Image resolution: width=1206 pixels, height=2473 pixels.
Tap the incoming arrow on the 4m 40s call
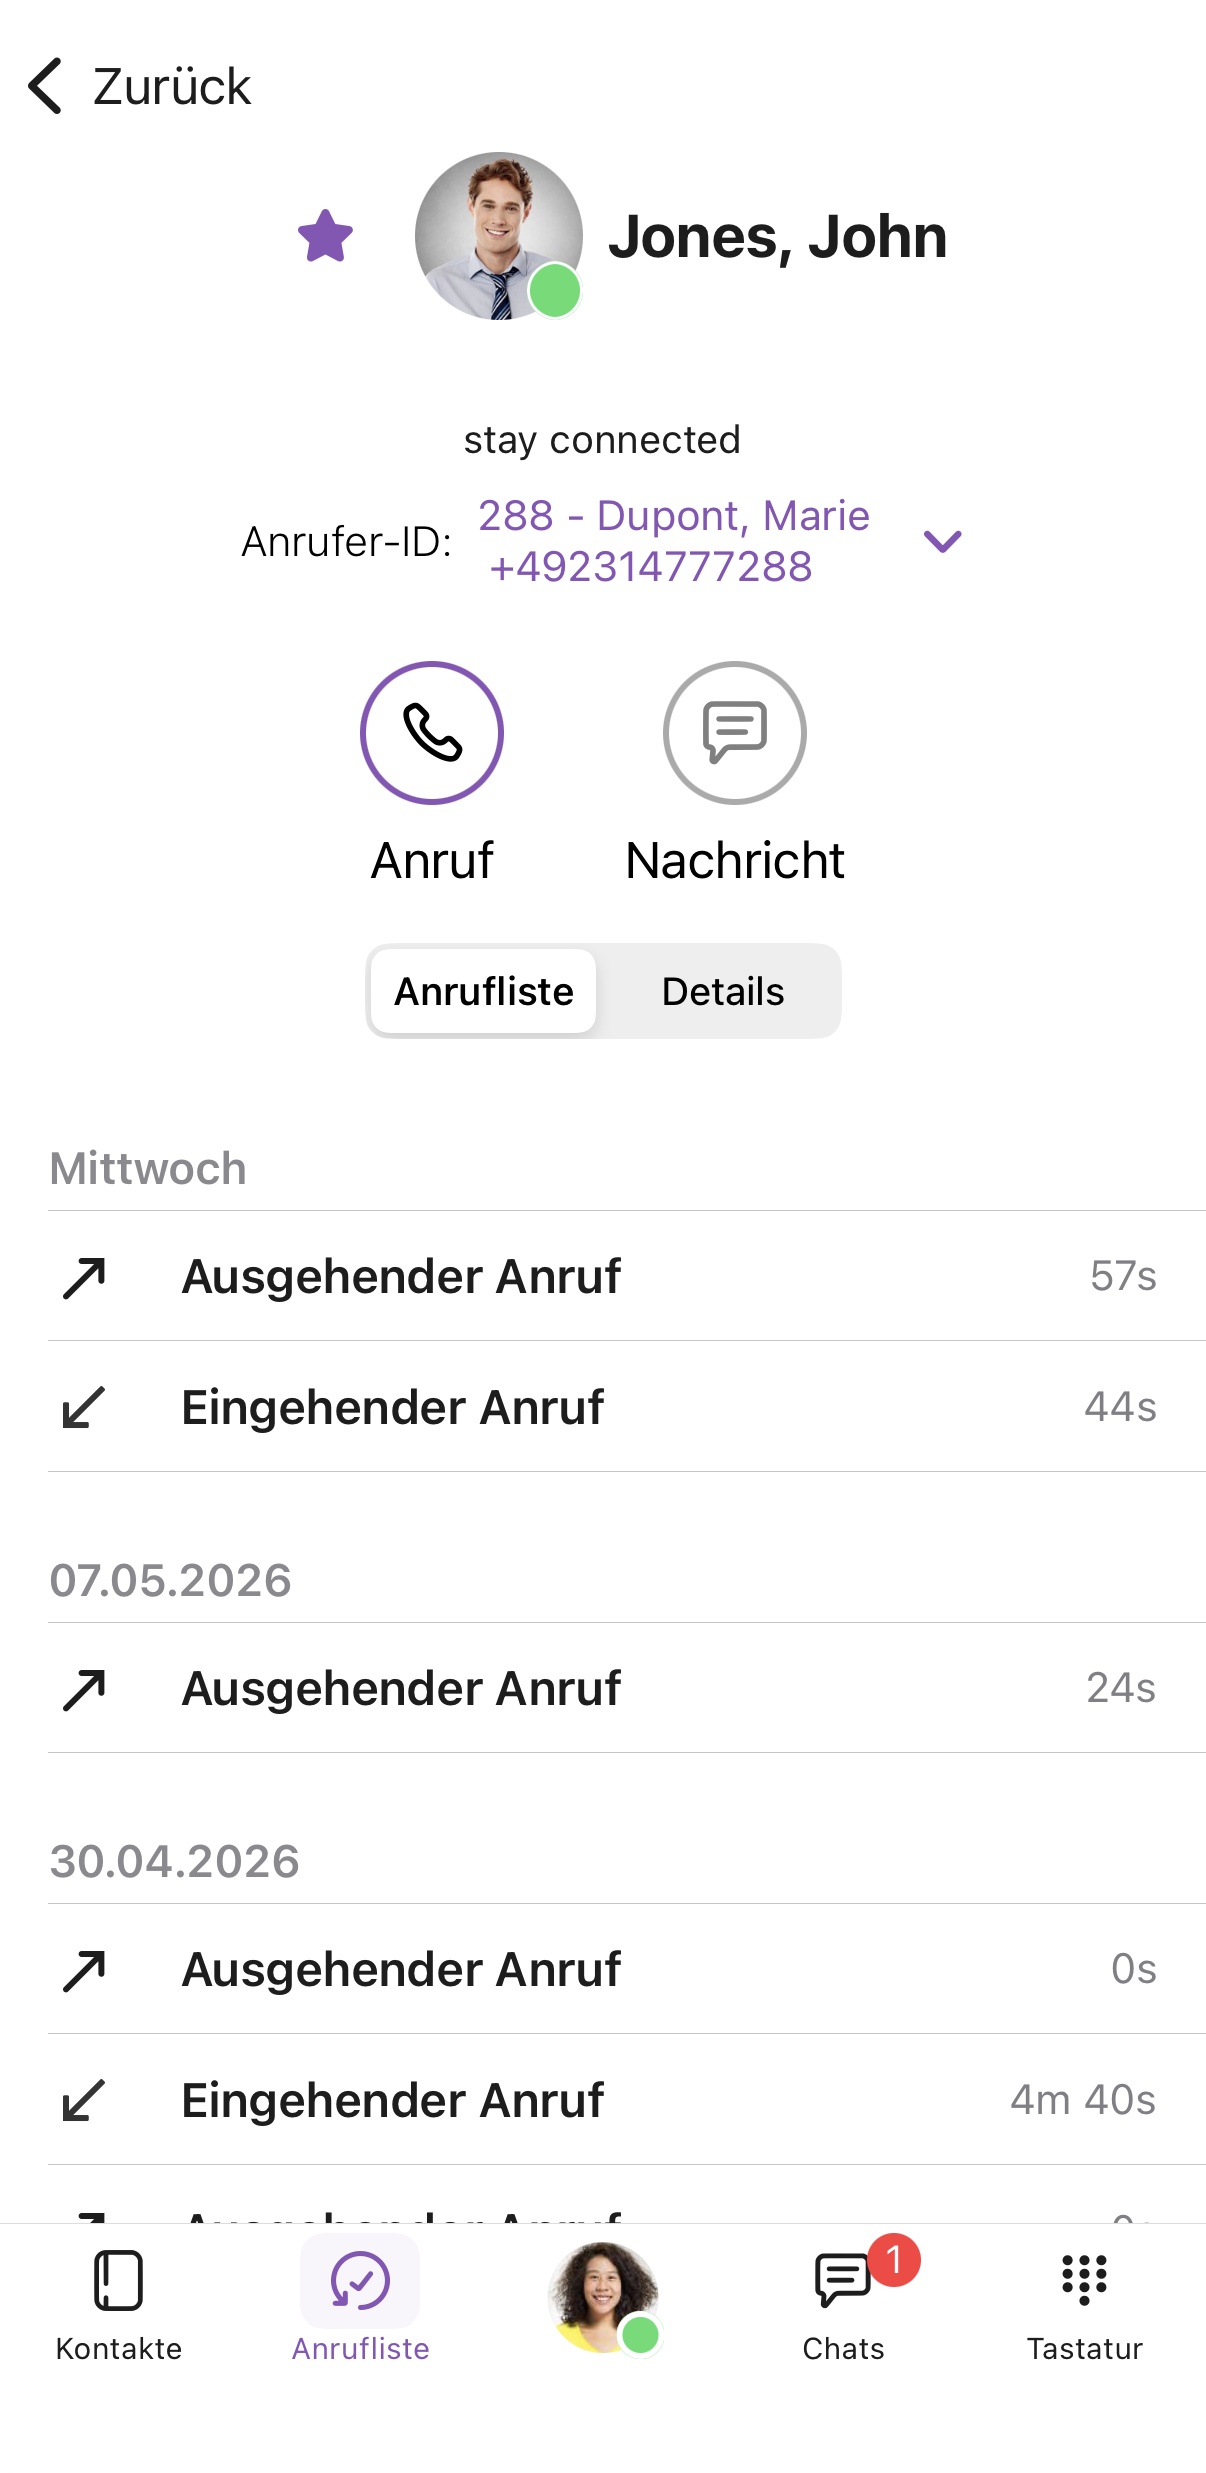tap(84, 2100)
